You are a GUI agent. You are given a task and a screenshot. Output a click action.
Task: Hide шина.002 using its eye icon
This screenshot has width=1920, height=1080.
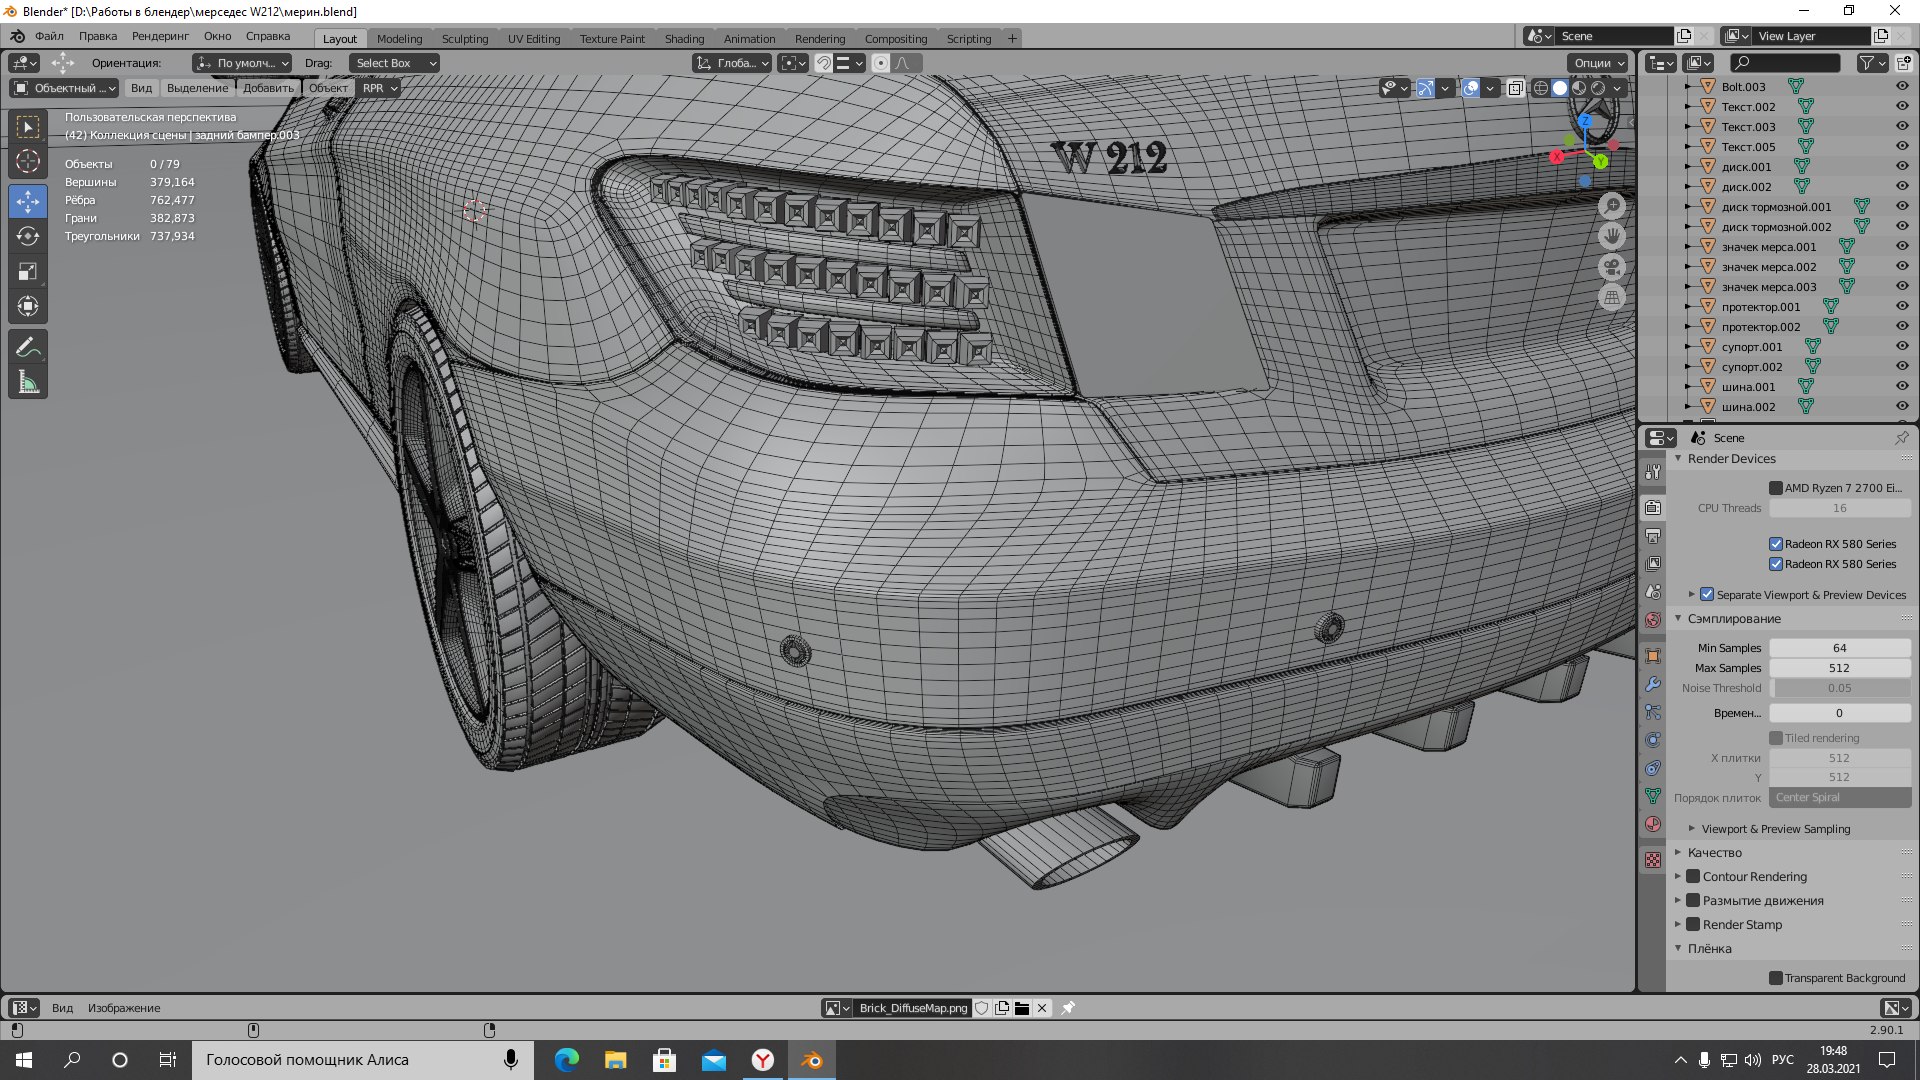[1902, 407]
